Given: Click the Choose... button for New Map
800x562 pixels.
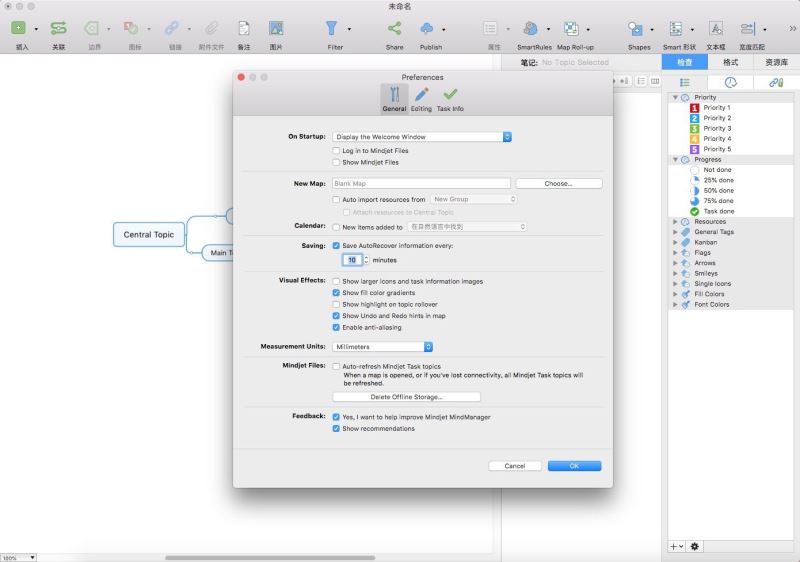Looking at the screenshot, I should [559, 183].
